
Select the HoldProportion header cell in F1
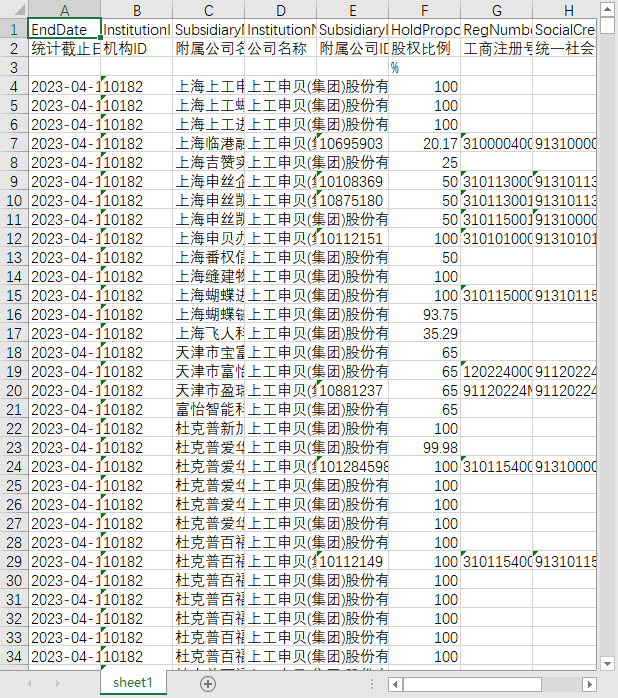tap(425, 29)
